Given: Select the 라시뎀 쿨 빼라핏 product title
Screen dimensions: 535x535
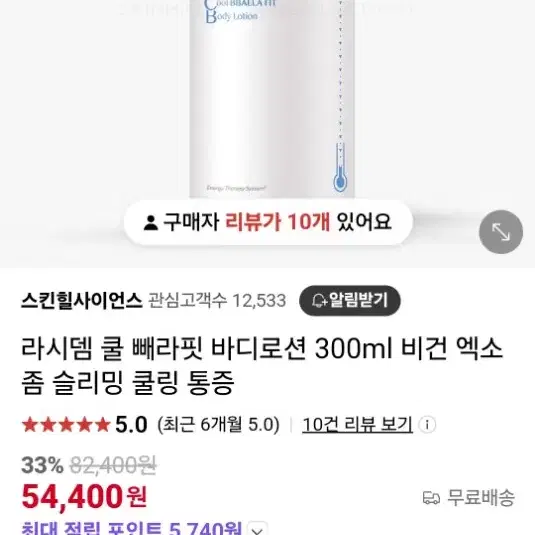Looking at the screenshot, I should pyautogui.click(x=262, y=365).
